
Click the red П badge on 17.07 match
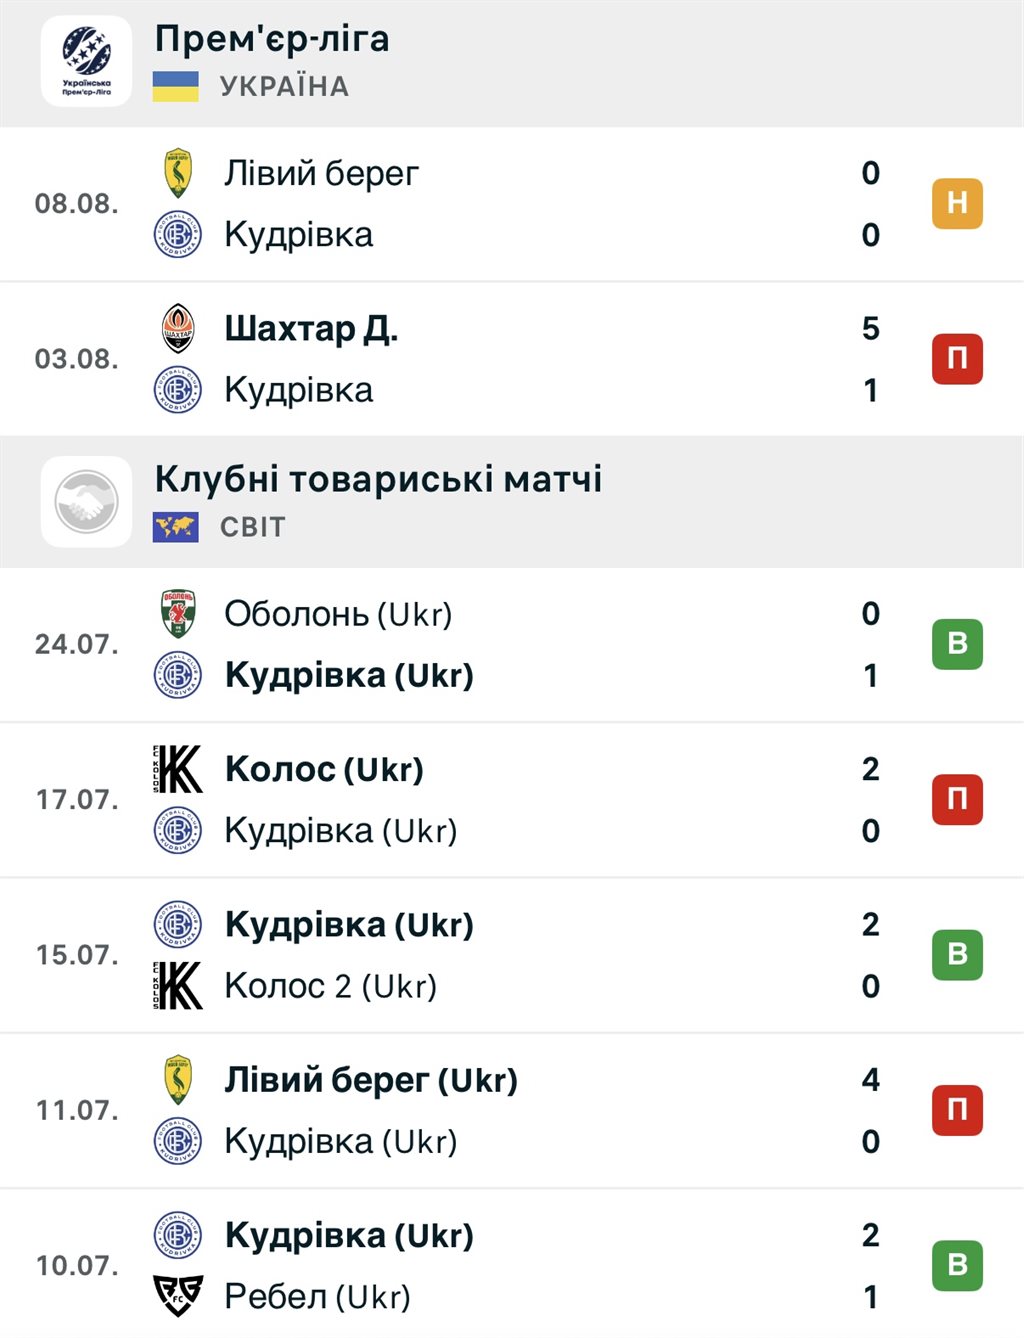(x=957, y=800)
